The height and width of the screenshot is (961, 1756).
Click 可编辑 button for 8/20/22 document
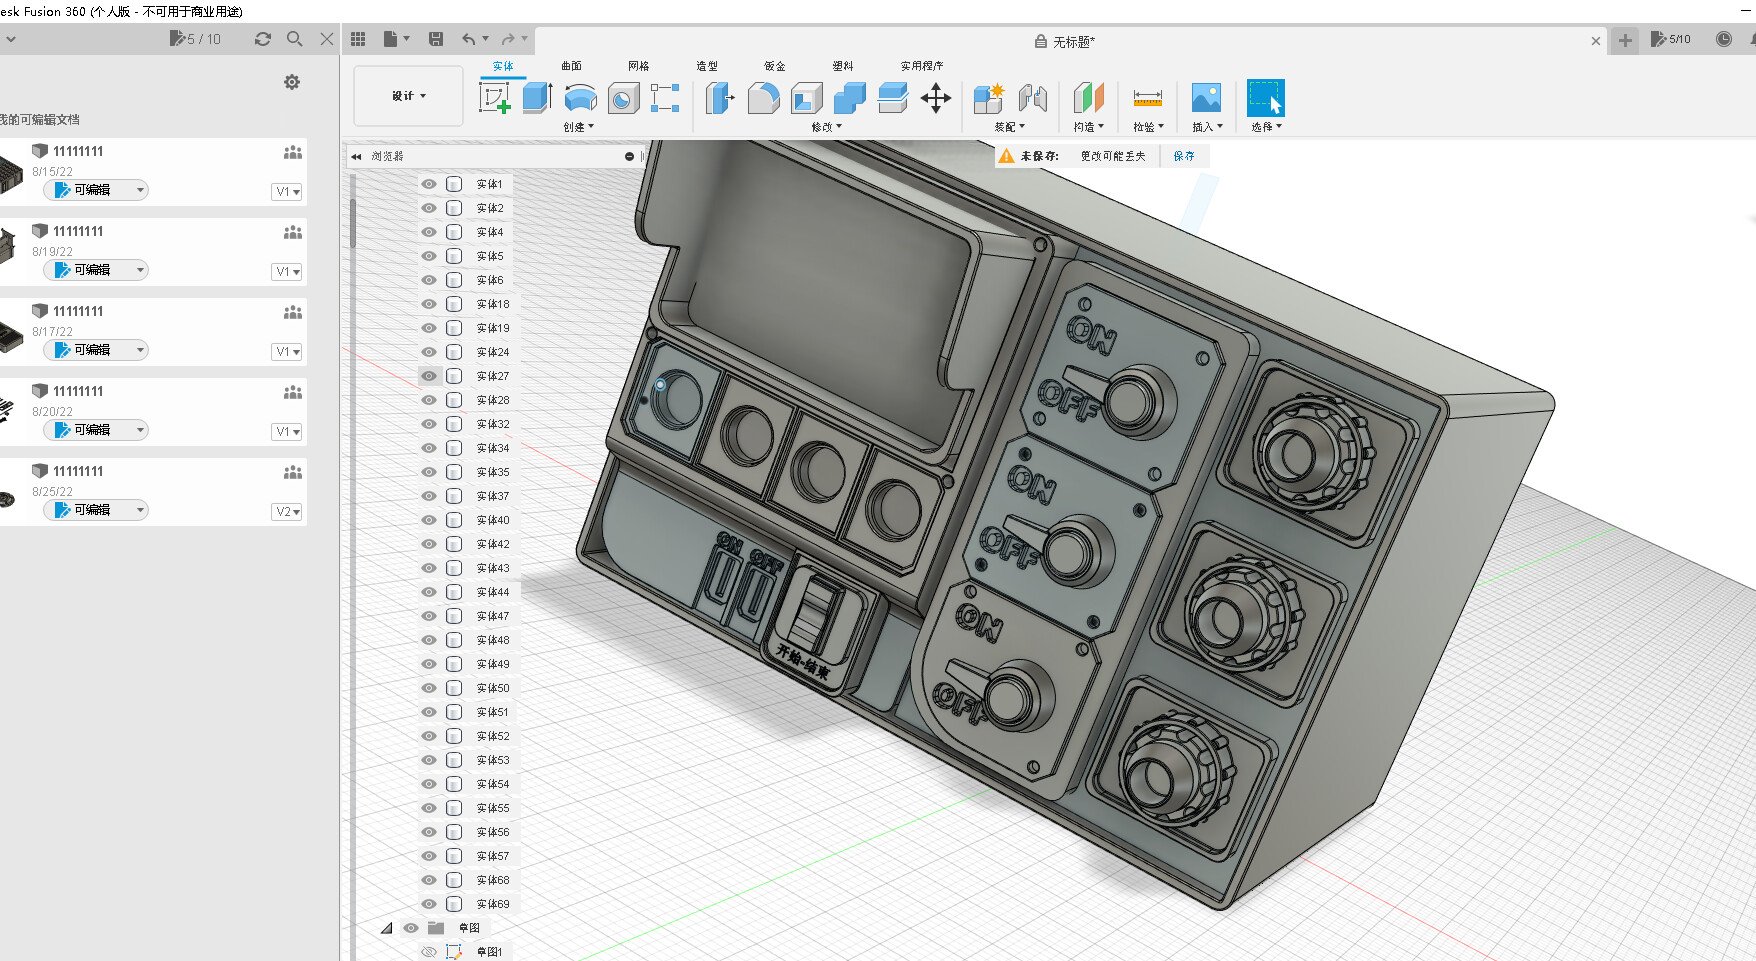[96, 430]
